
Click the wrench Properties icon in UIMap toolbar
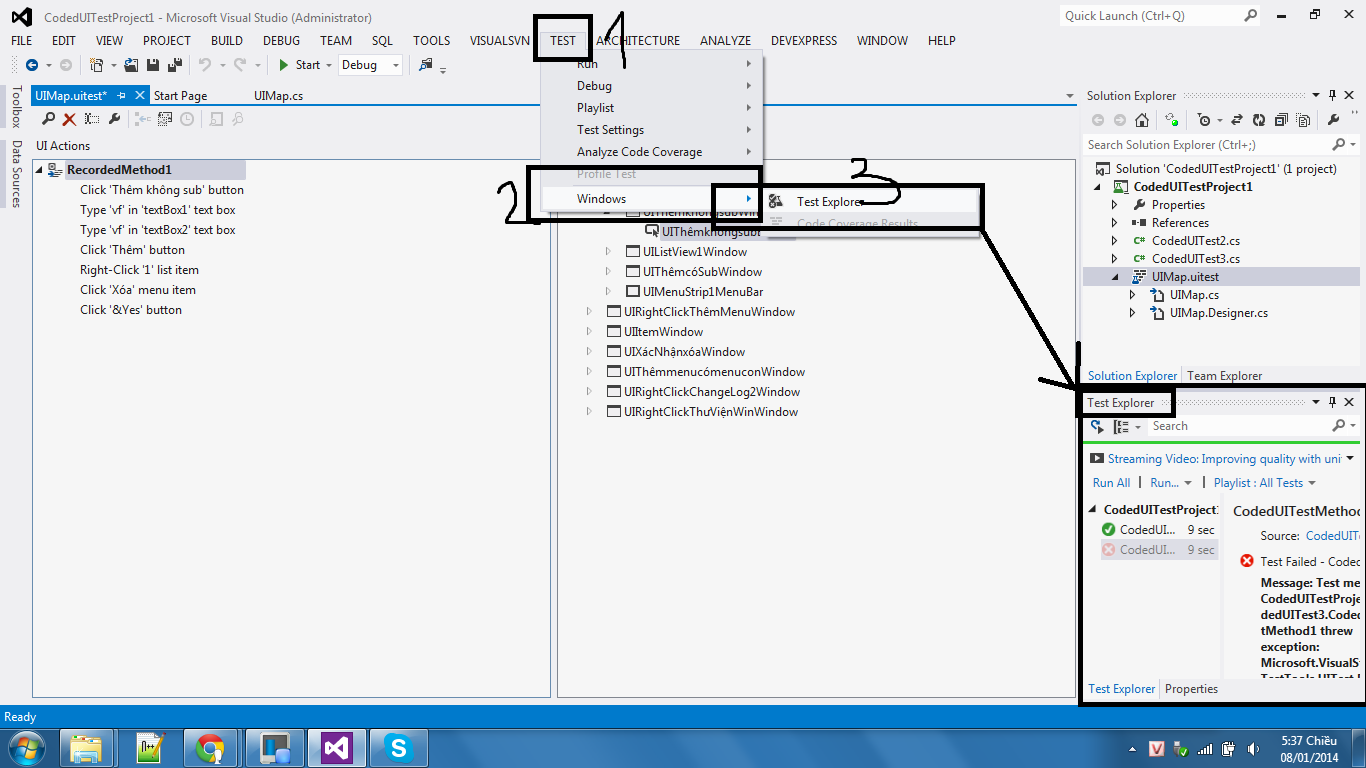click(114, 119)
